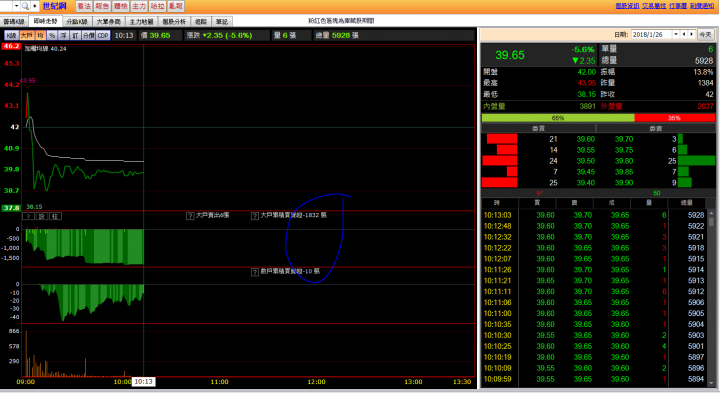Viewport: 720px width, 393px height.
Task: Click the date field showing 2018/1/26
Action: coord(652,34)
